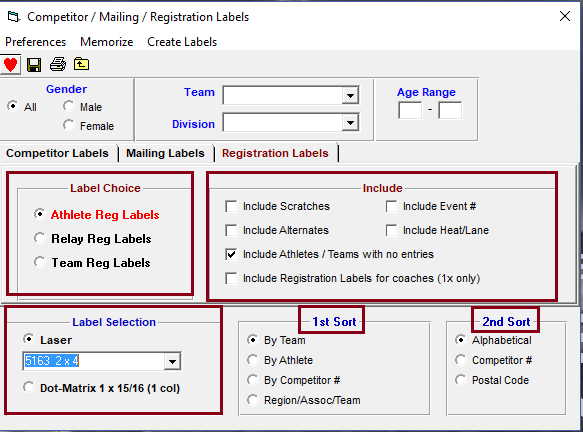The width and height of the screenshot is (583, 432).
Task: Expand the Division dropdown
Action: (350, 122)
